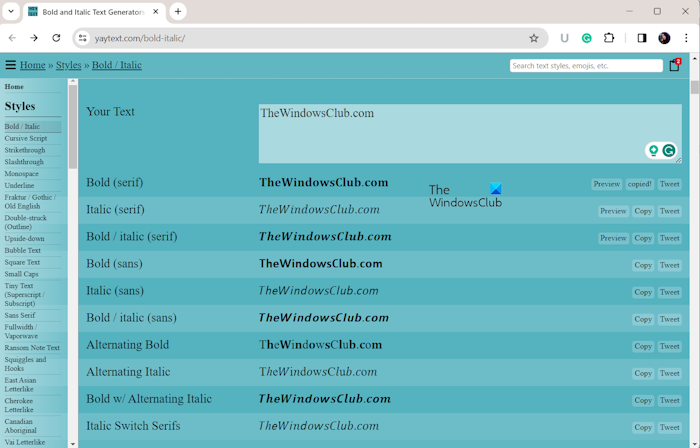Click the page vertical scrollbar thumb
The width and height of the screenshot is (700, 448).
694,87
